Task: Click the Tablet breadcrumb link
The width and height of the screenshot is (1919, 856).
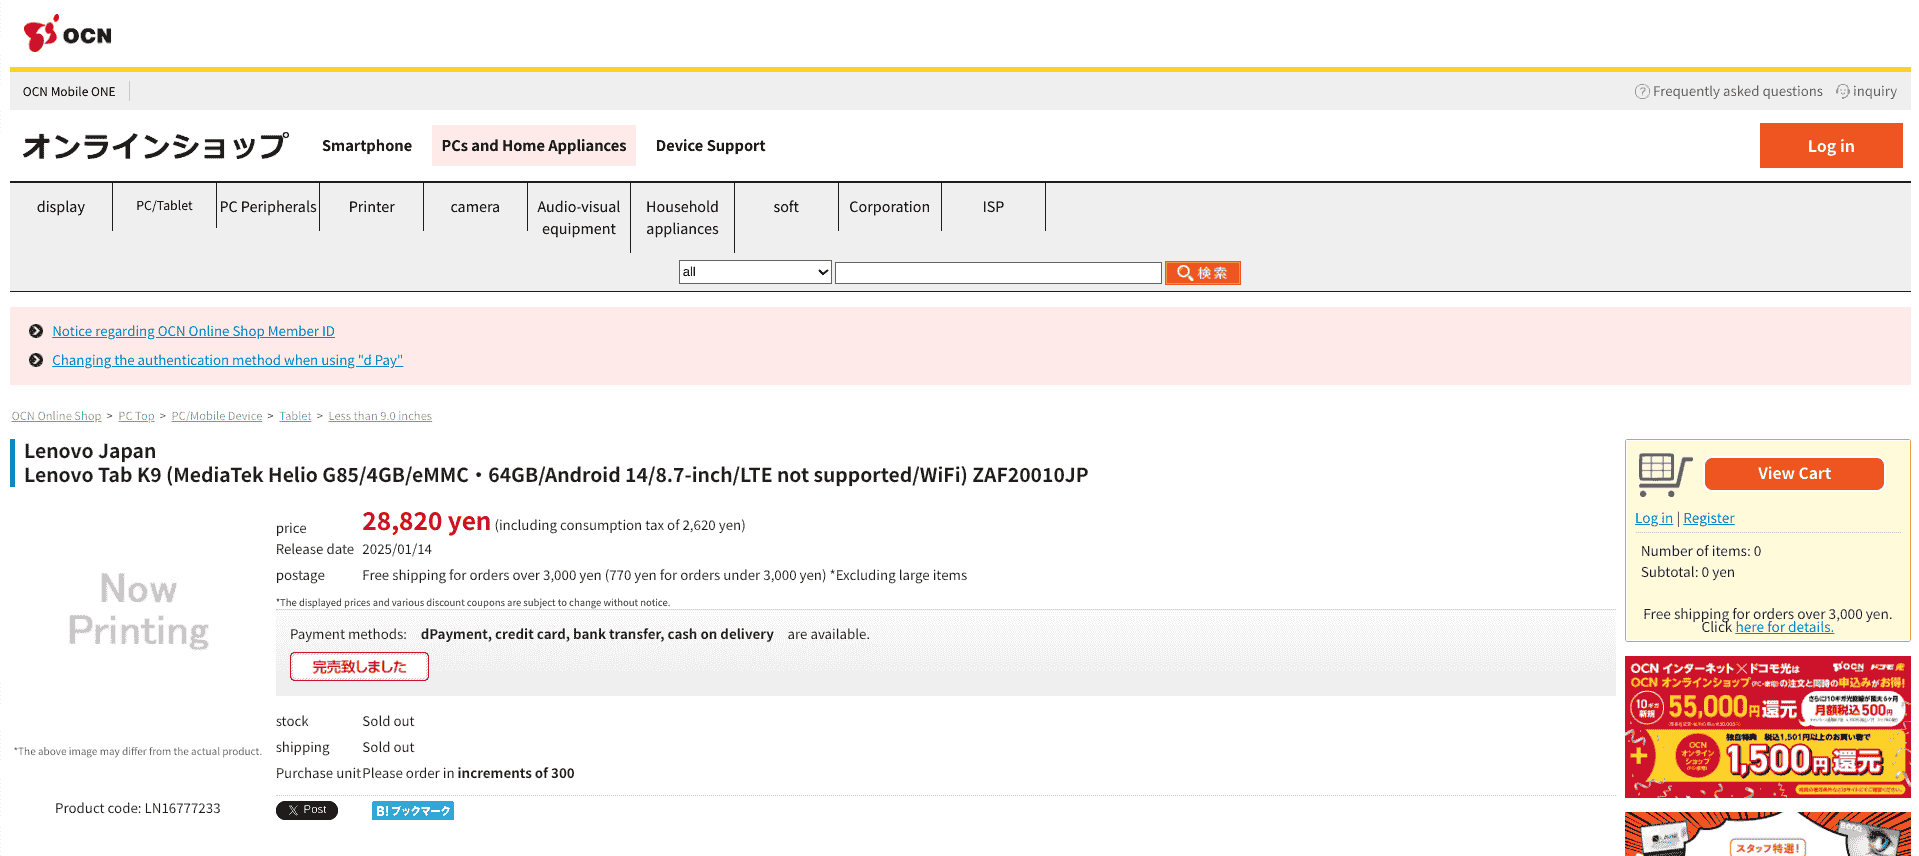Action: coord(295,416)
